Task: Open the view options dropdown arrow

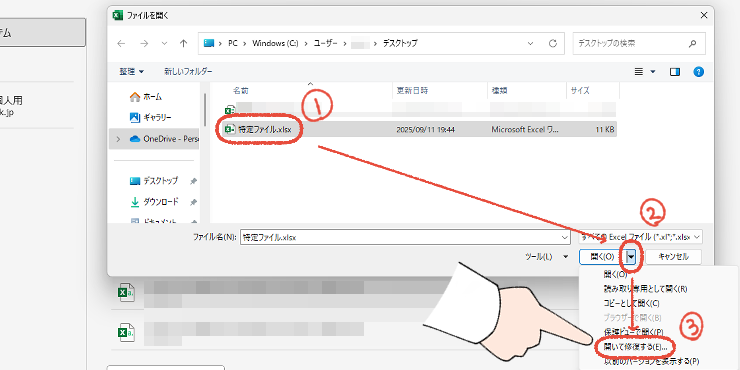Action: pyautogui.click(x=653, y=72)
